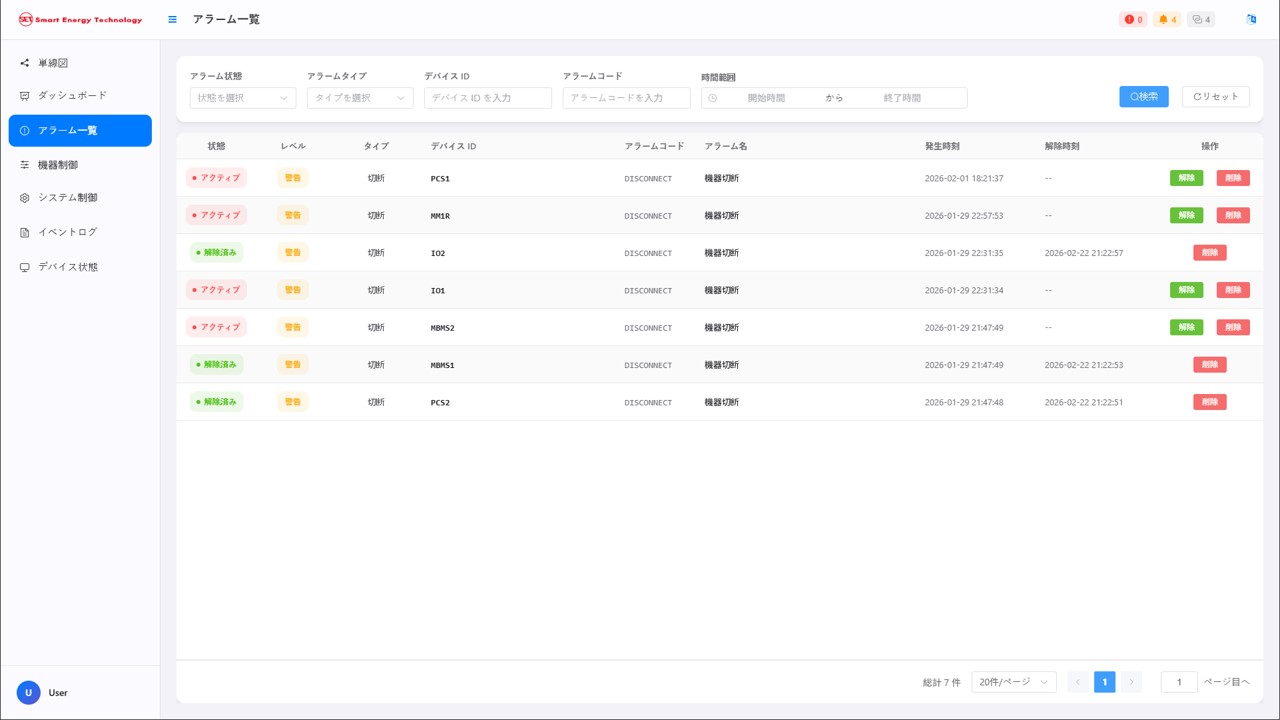The width and height of the screenshot is (1280, 720).
Task: Click the Smart Energy Technology logo
Action: (x=80, y=19)
